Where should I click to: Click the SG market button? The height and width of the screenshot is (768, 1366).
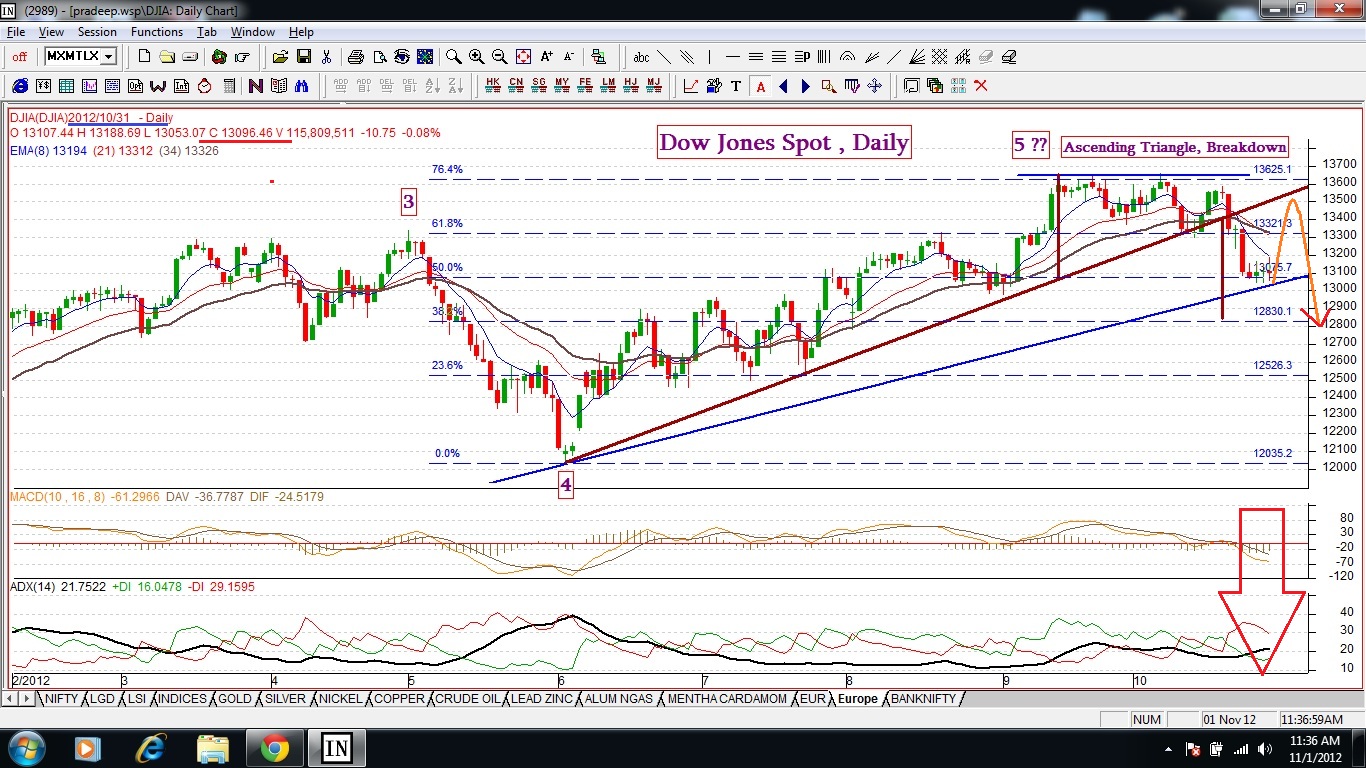click(x=539, y=86)
